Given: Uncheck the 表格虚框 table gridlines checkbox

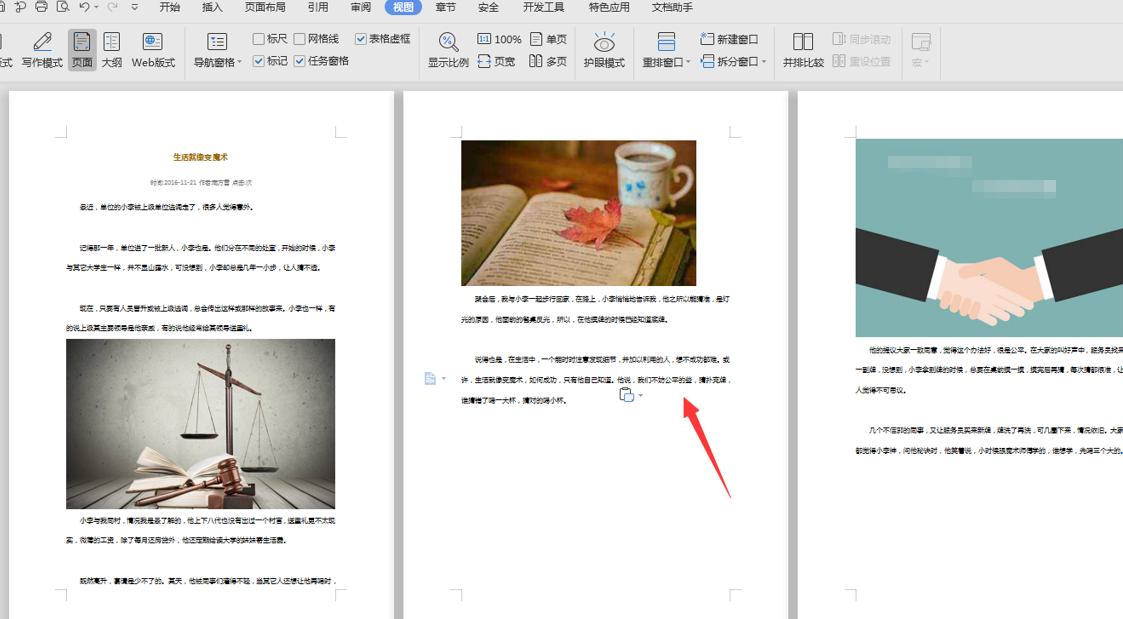Looking at the screenshot, I should [361, 39].
